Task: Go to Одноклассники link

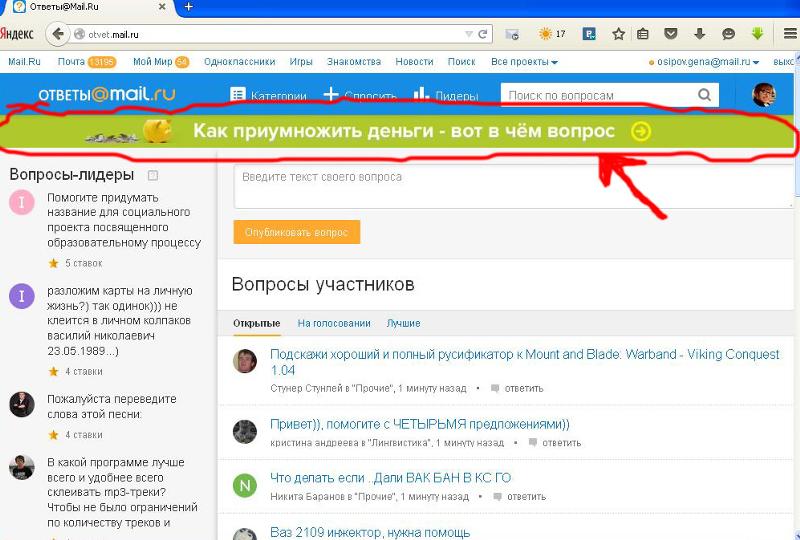Action: 239,62
